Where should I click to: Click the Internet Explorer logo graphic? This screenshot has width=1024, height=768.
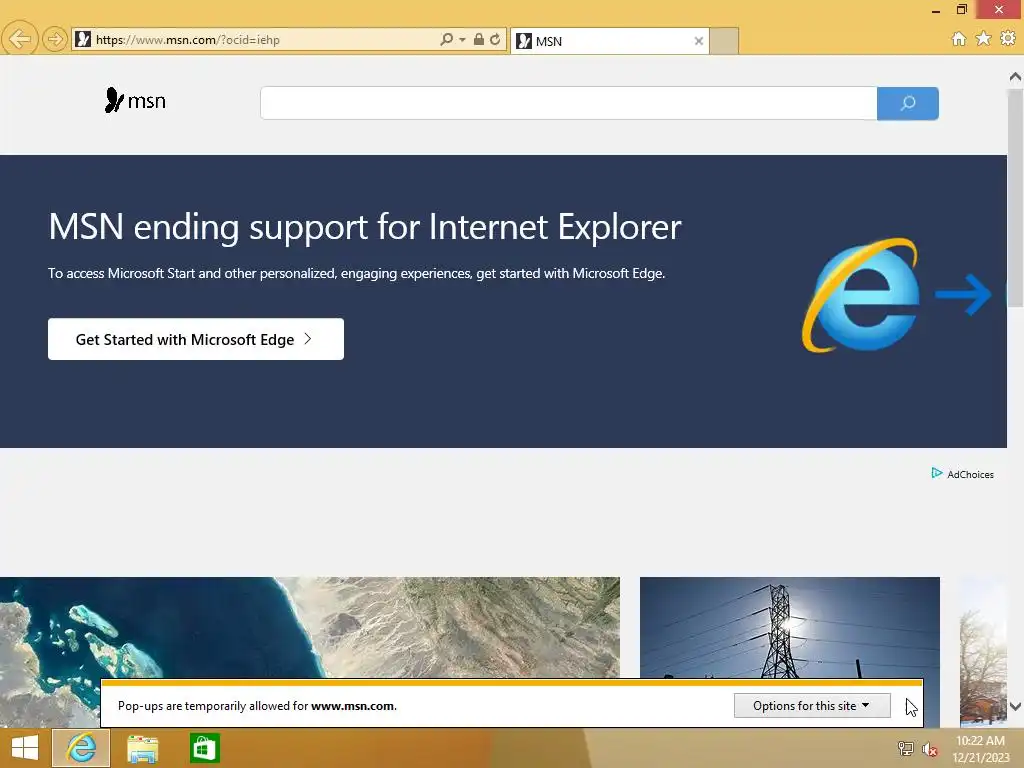tap(861, 295)
